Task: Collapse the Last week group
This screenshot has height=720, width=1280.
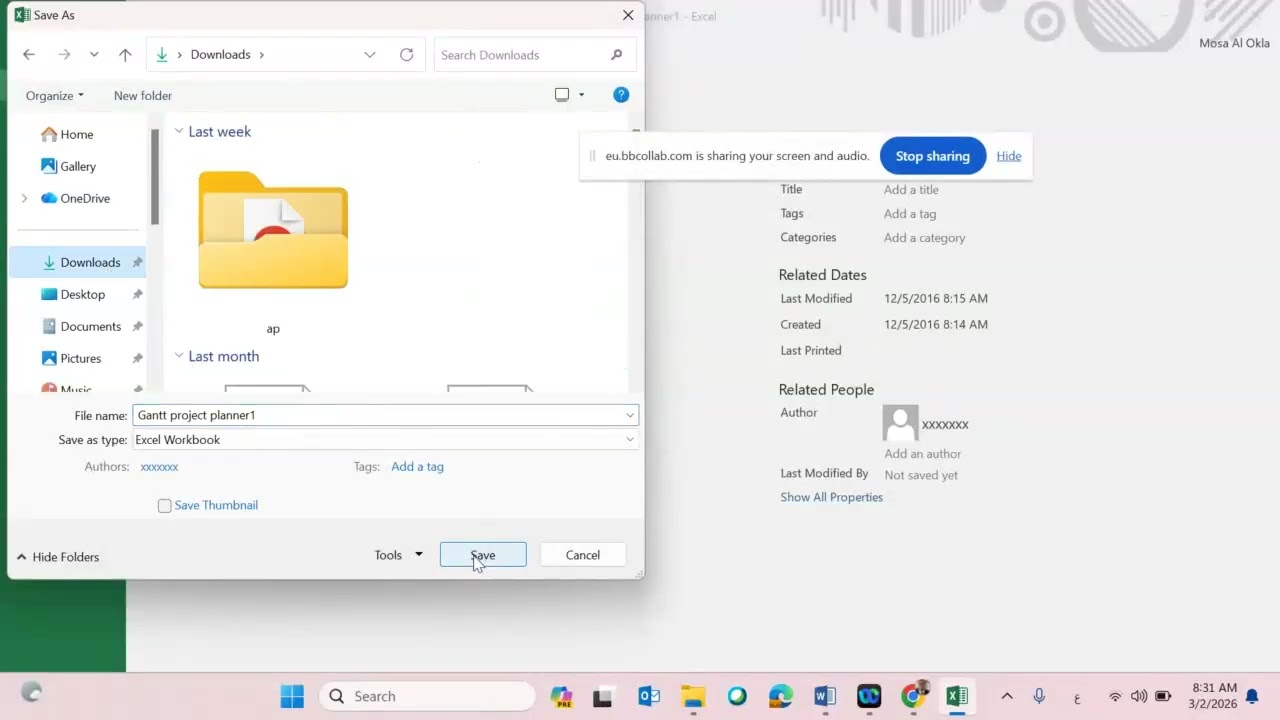Action: tap(179, 131)
